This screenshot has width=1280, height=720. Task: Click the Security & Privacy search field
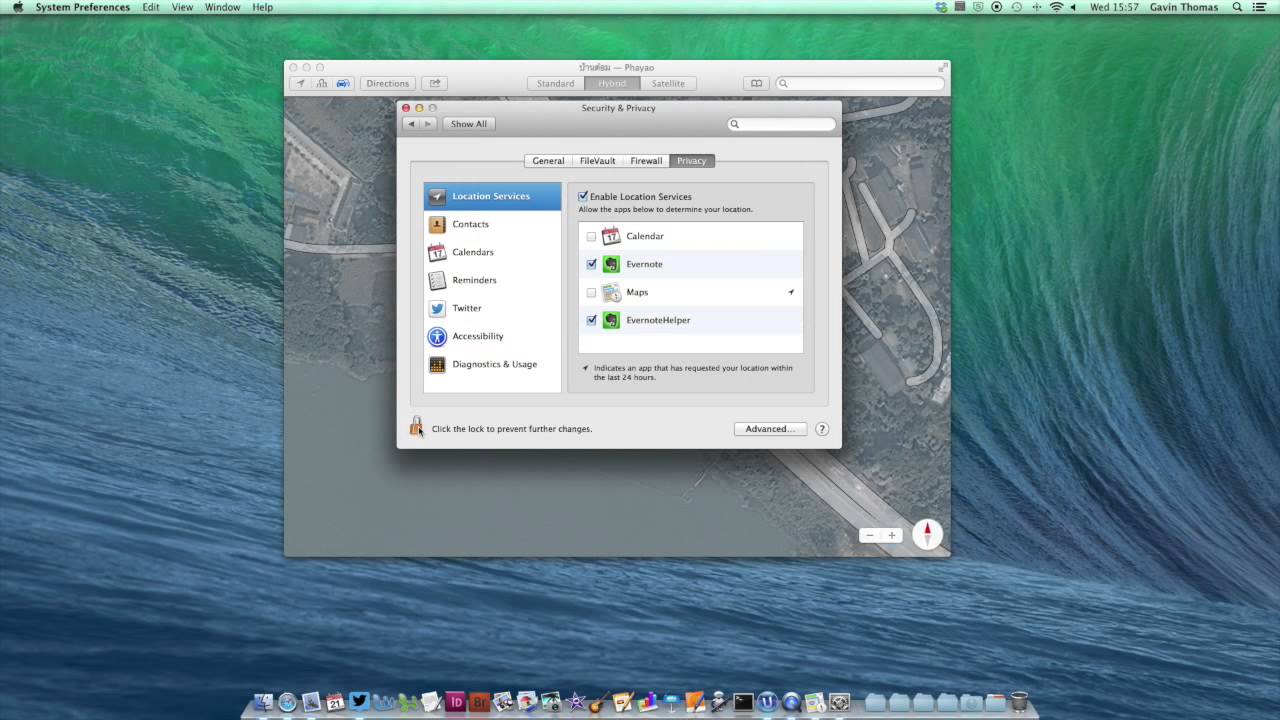click(x=781, y=123)
